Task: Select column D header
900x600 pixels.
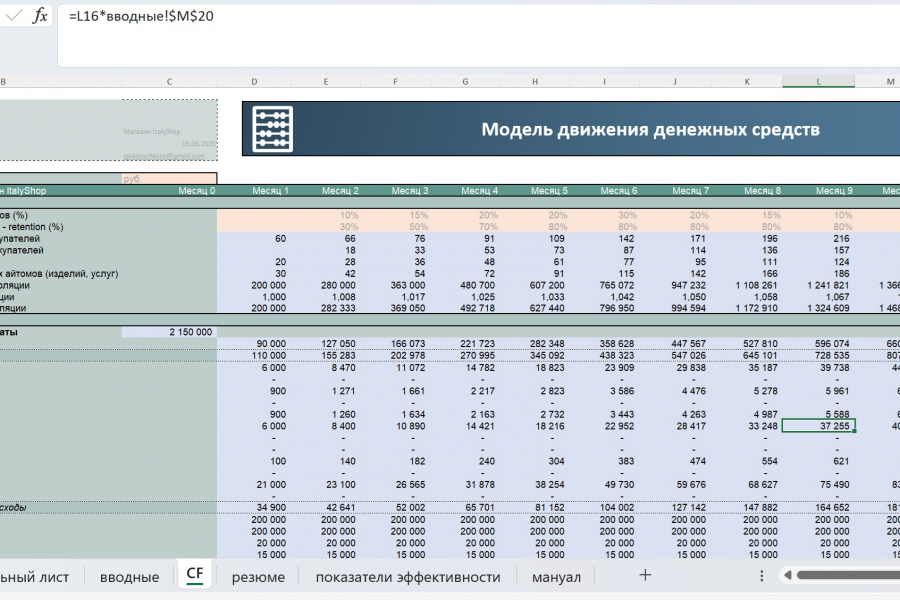Action: [254, 82]
